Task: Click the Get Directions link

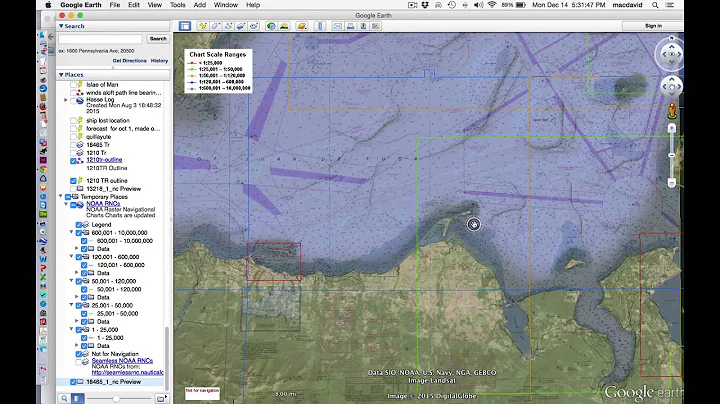Action: point(129,61)
